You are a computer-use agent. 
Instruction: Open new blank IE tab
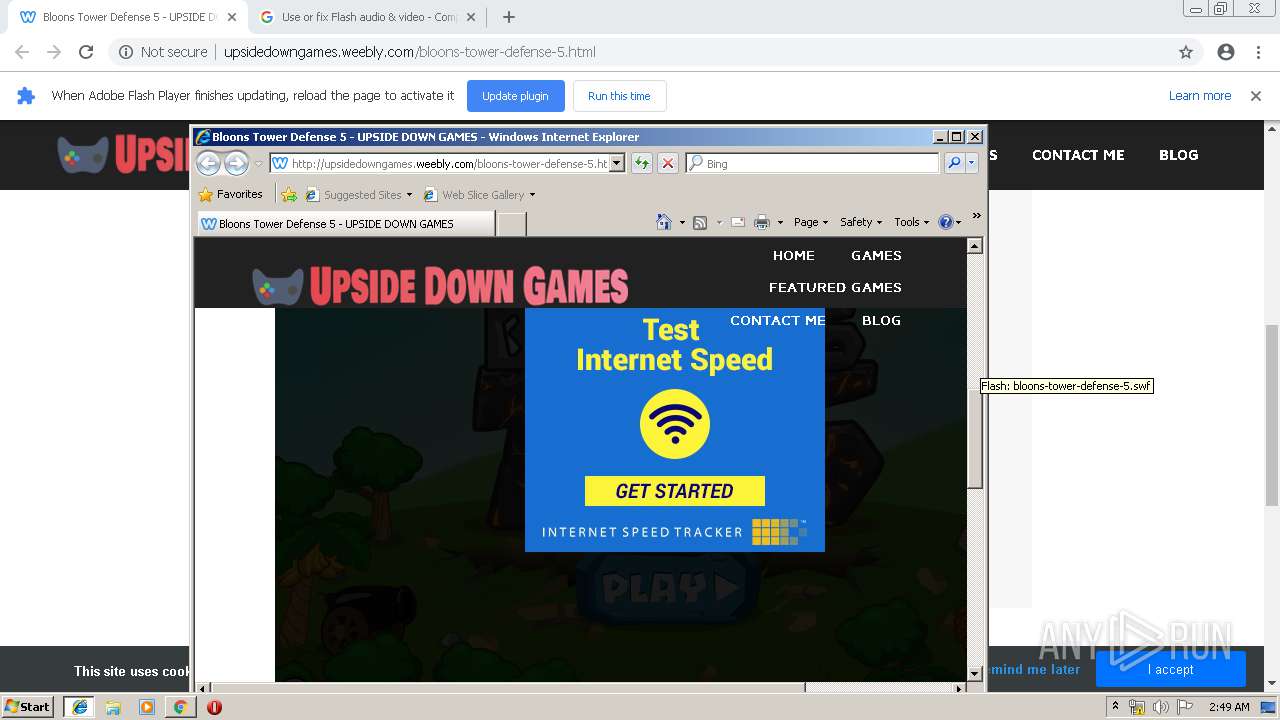tap(511, 224)
